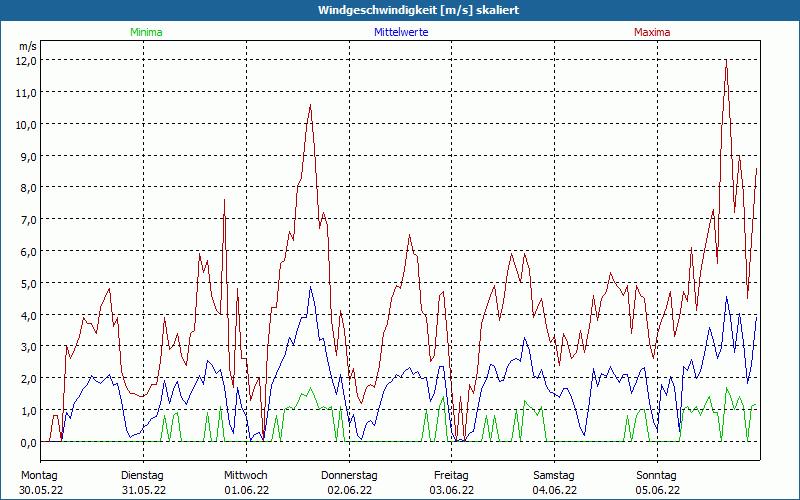Click the 8,0 y-axis value
The height and width of the screenshot is (500, 800).
pos(29,188)
